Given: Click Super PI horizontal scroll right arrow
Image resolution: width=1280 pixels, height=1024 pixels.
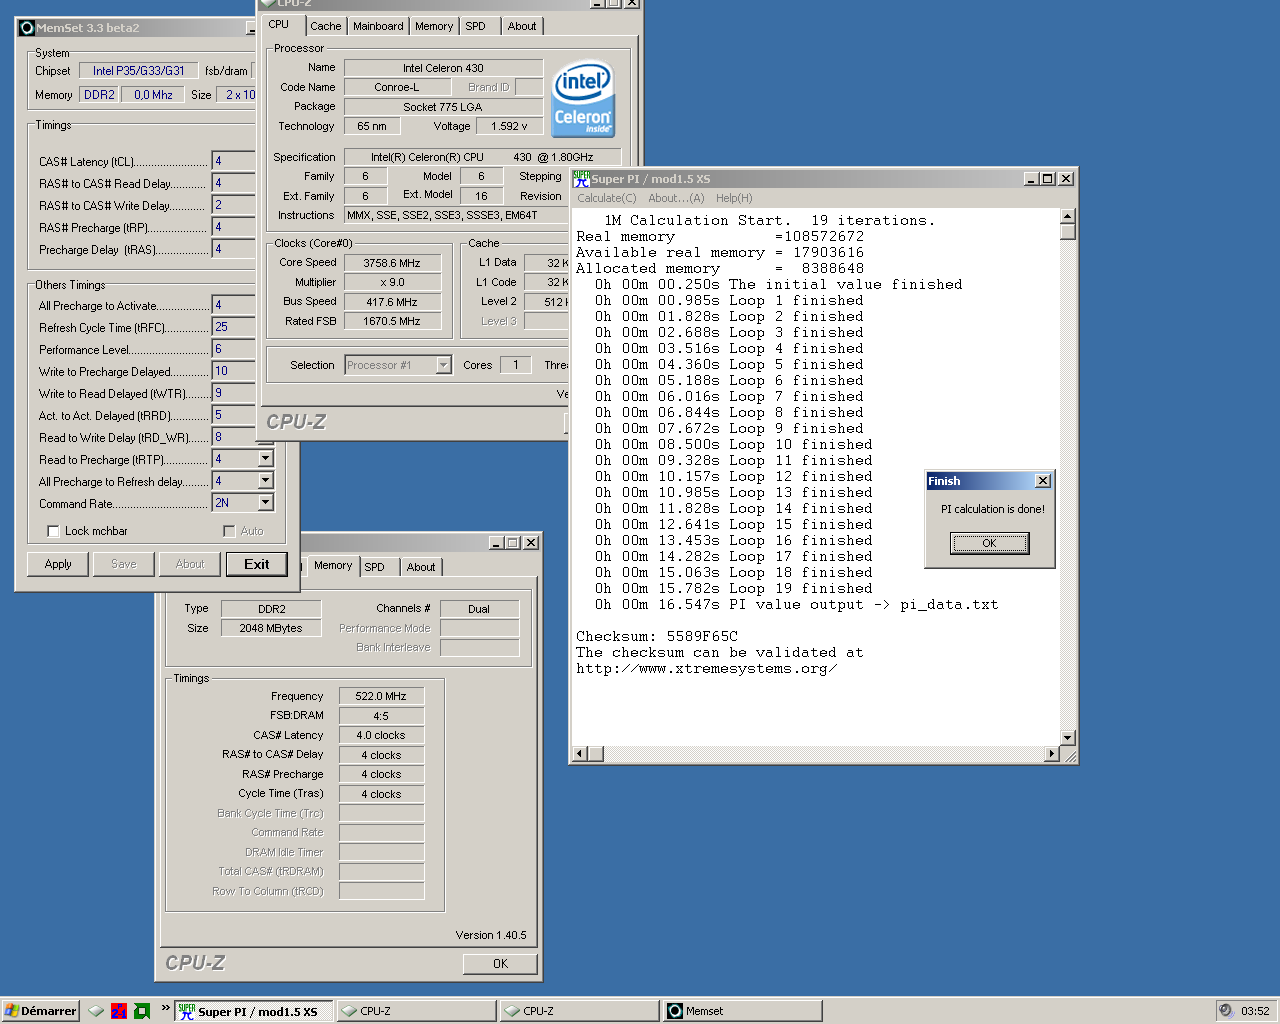Looking at the screenshot, I should click(1051, 754).
